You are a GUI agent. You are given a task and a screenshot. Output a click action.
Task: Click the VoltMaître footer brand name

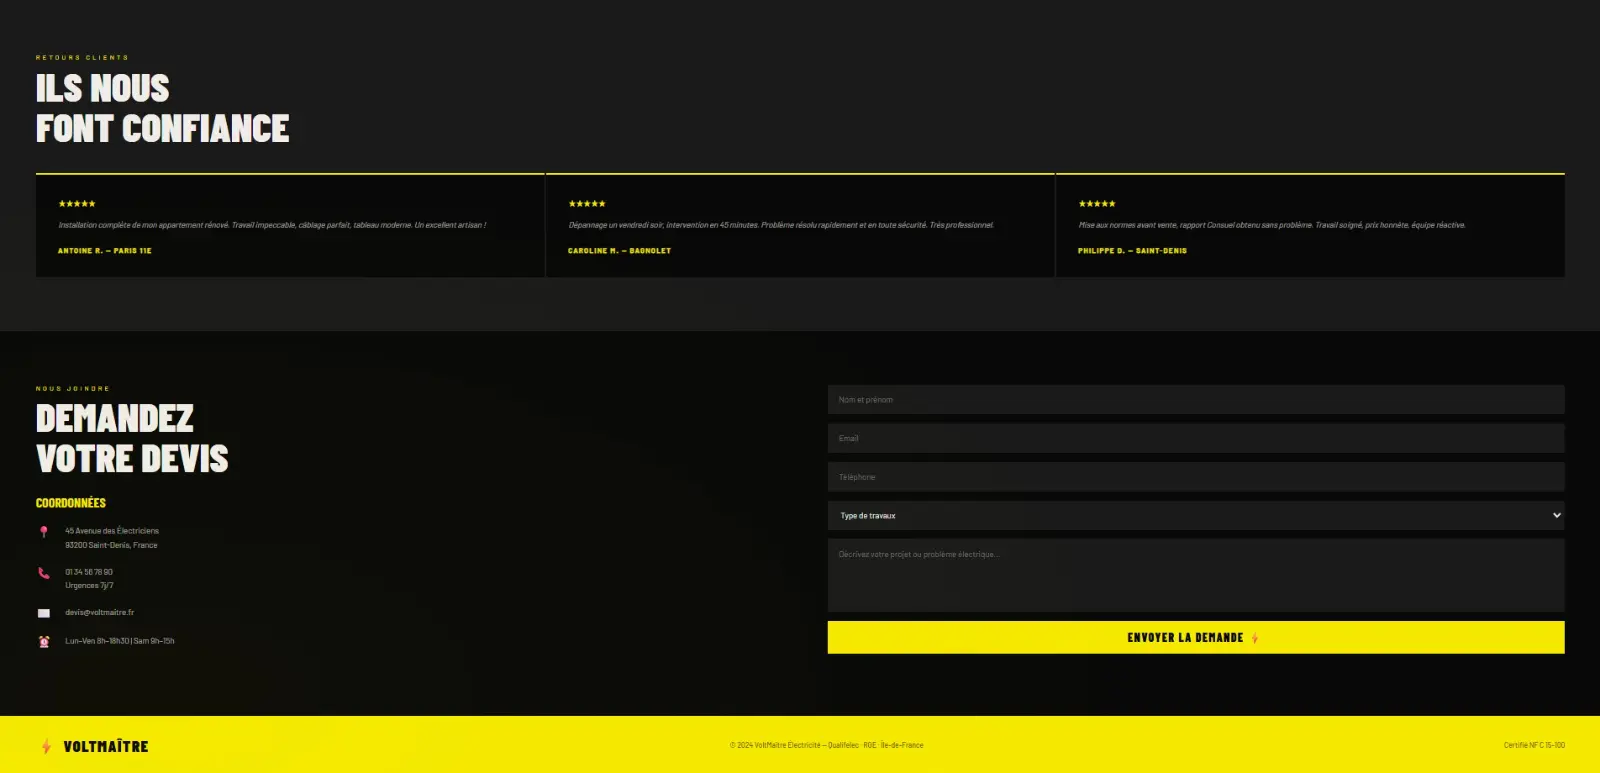pyautogui.click(x=106, y=747)
